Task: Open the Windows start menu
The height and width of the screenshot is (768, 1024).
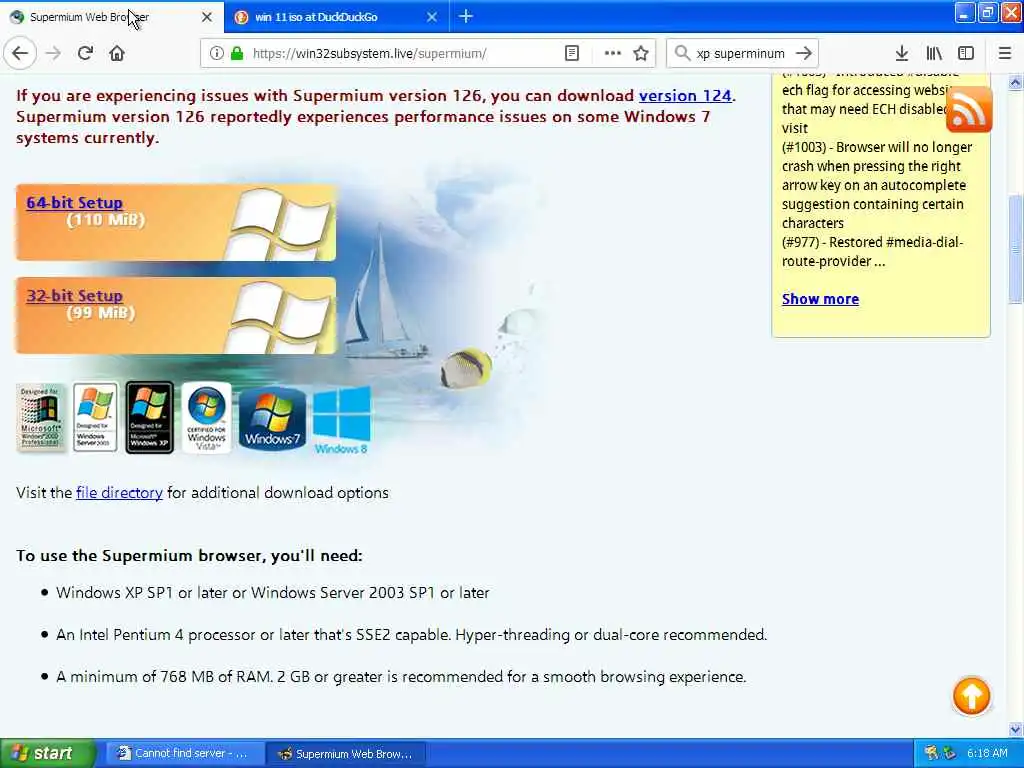Action: [x=46, y=754]
